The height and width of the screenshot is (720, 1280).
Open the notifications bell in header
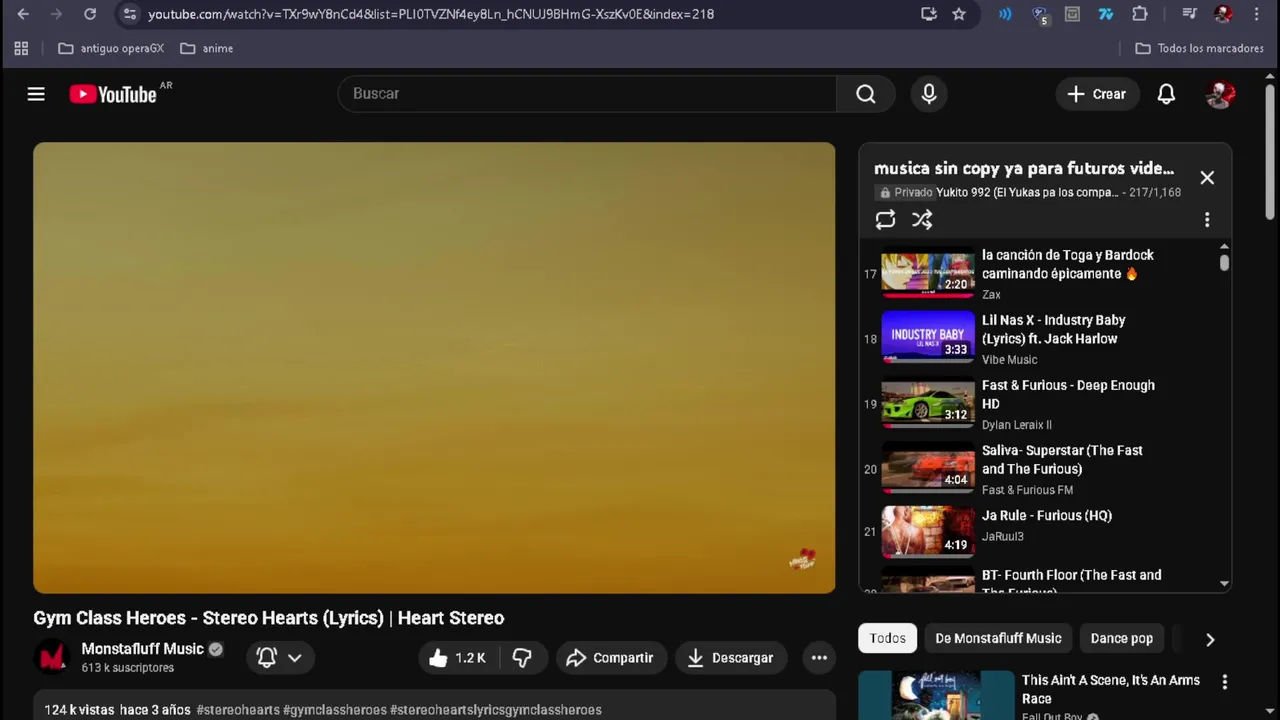click(x=1166, y=94)
